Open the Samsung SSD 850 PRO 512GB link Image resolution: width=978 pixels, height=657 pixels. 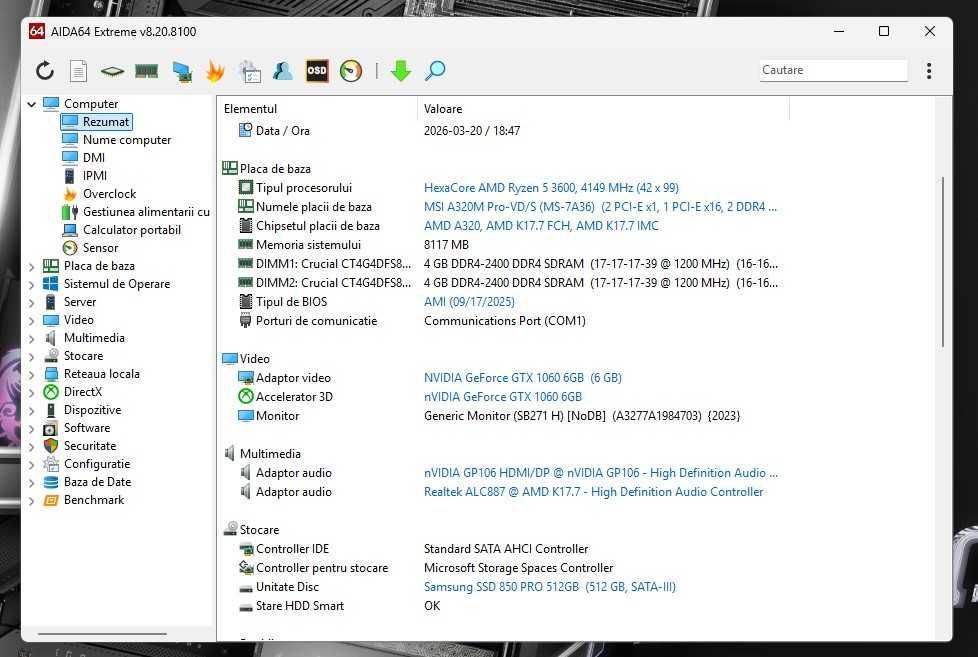550,587
